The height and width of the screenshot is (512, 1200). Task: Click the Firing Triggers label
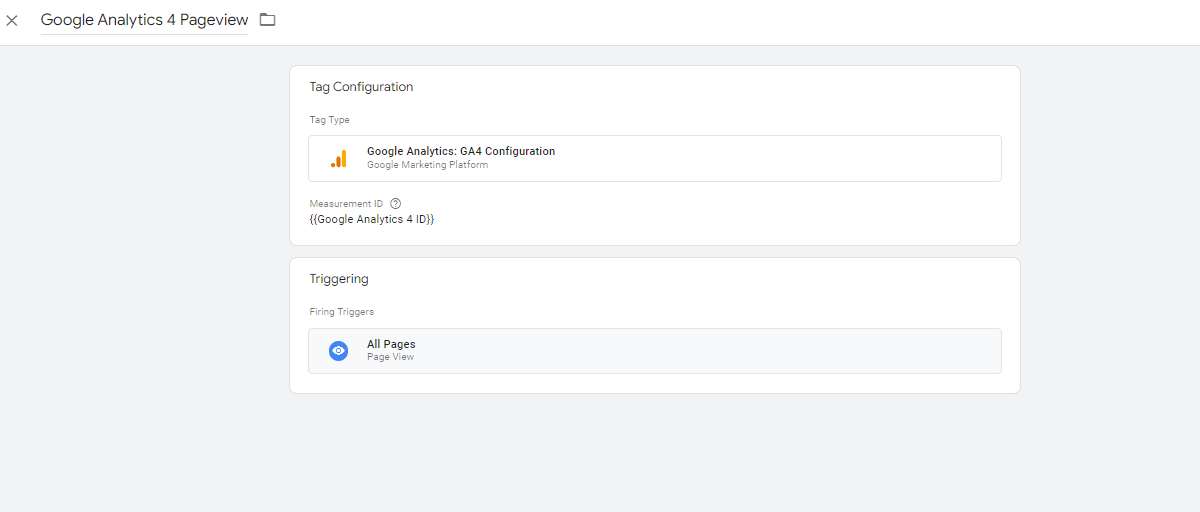coord(341,312)
